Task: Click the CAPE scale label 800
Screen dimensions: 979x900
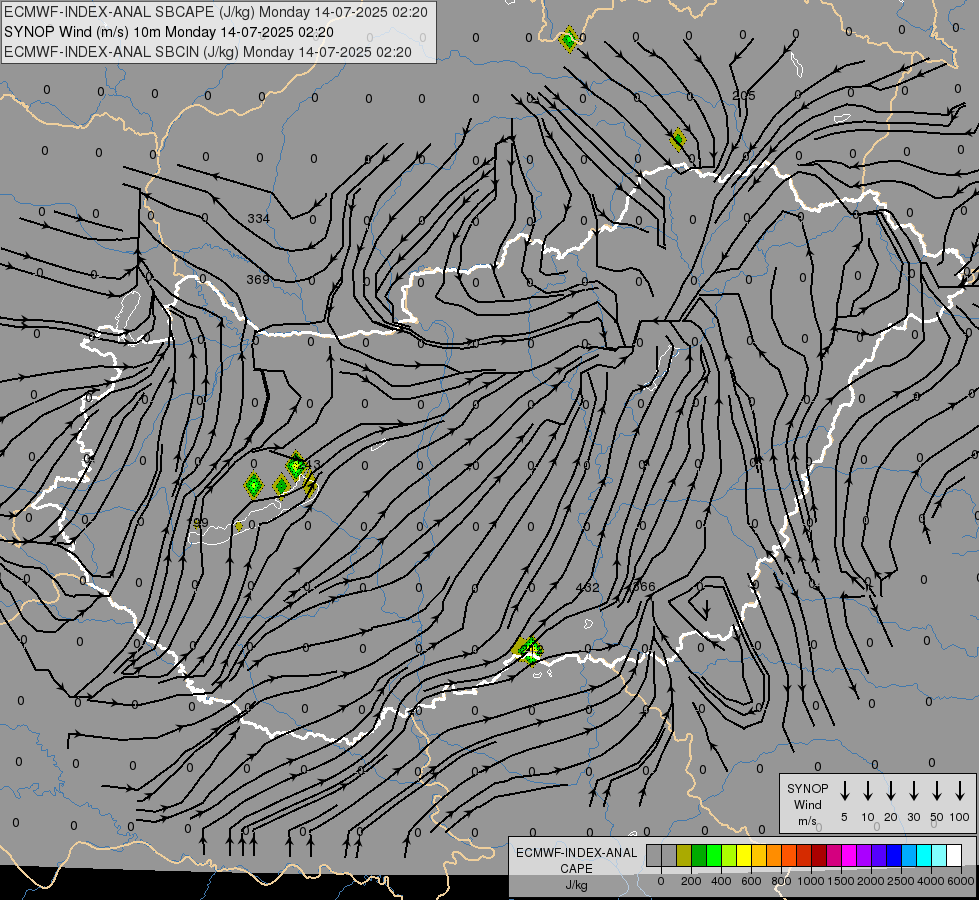Action: coord(781,881)
